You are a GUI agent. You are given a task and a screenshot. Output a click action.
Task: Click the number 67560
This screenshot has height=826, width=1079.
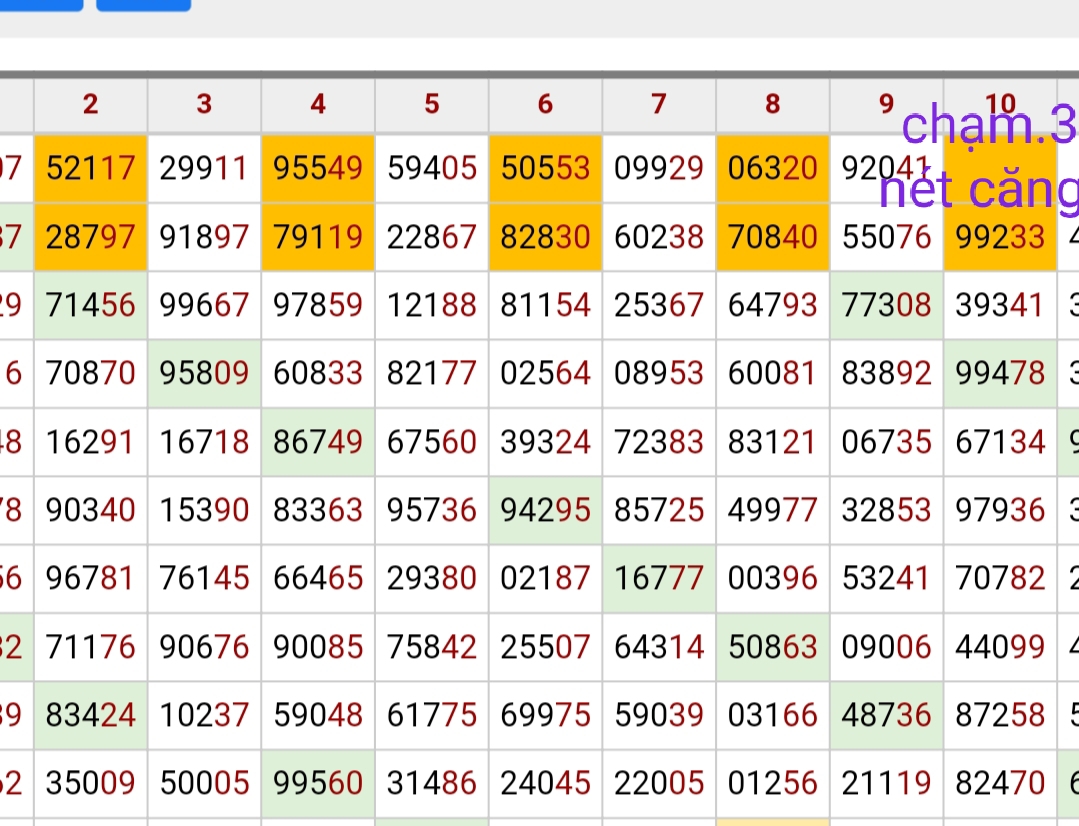pyautogui.click(x=431, y=442)
